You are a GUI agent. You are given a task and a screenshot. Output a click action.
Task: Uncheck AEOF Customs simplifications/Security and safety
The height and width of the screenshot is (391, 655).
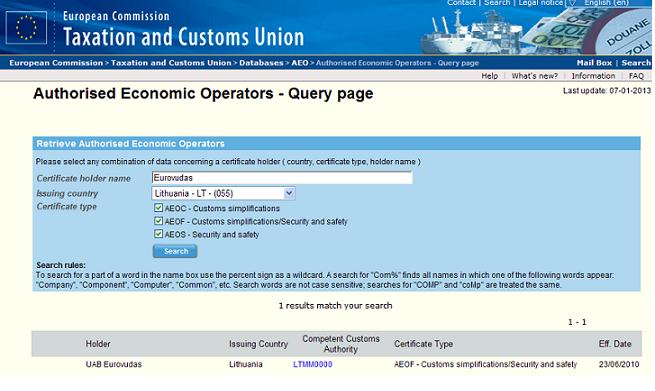pos(158,221)
